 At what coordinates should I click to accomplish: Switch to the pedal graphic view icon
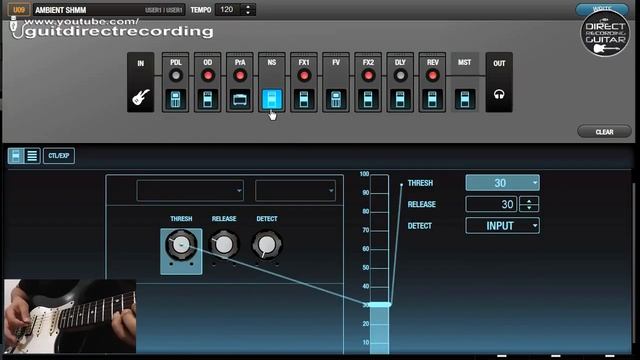16,156
